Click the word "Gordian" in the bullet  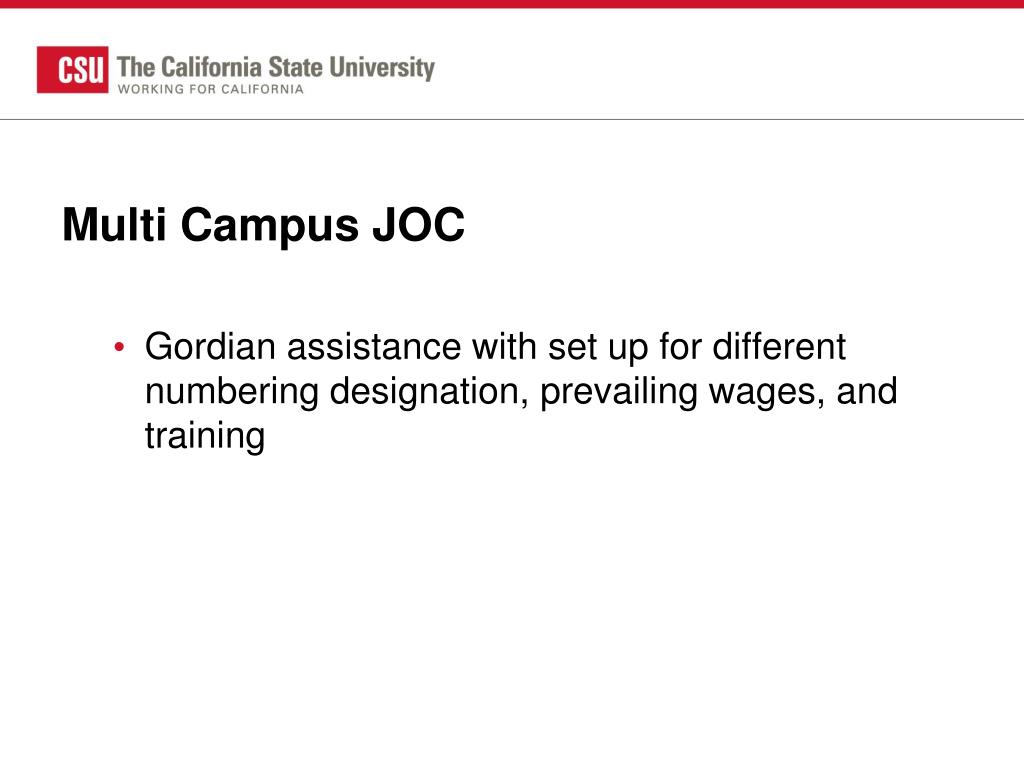point(210,346)
